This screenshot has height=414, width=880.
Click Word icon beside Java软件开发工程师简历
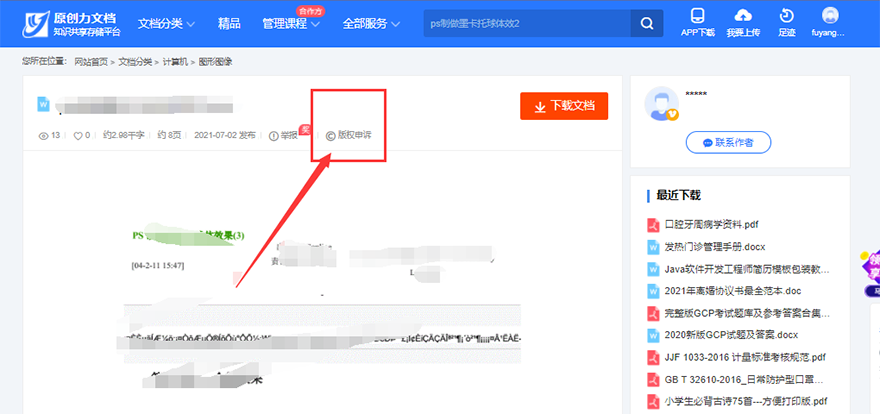coord(653,269)
